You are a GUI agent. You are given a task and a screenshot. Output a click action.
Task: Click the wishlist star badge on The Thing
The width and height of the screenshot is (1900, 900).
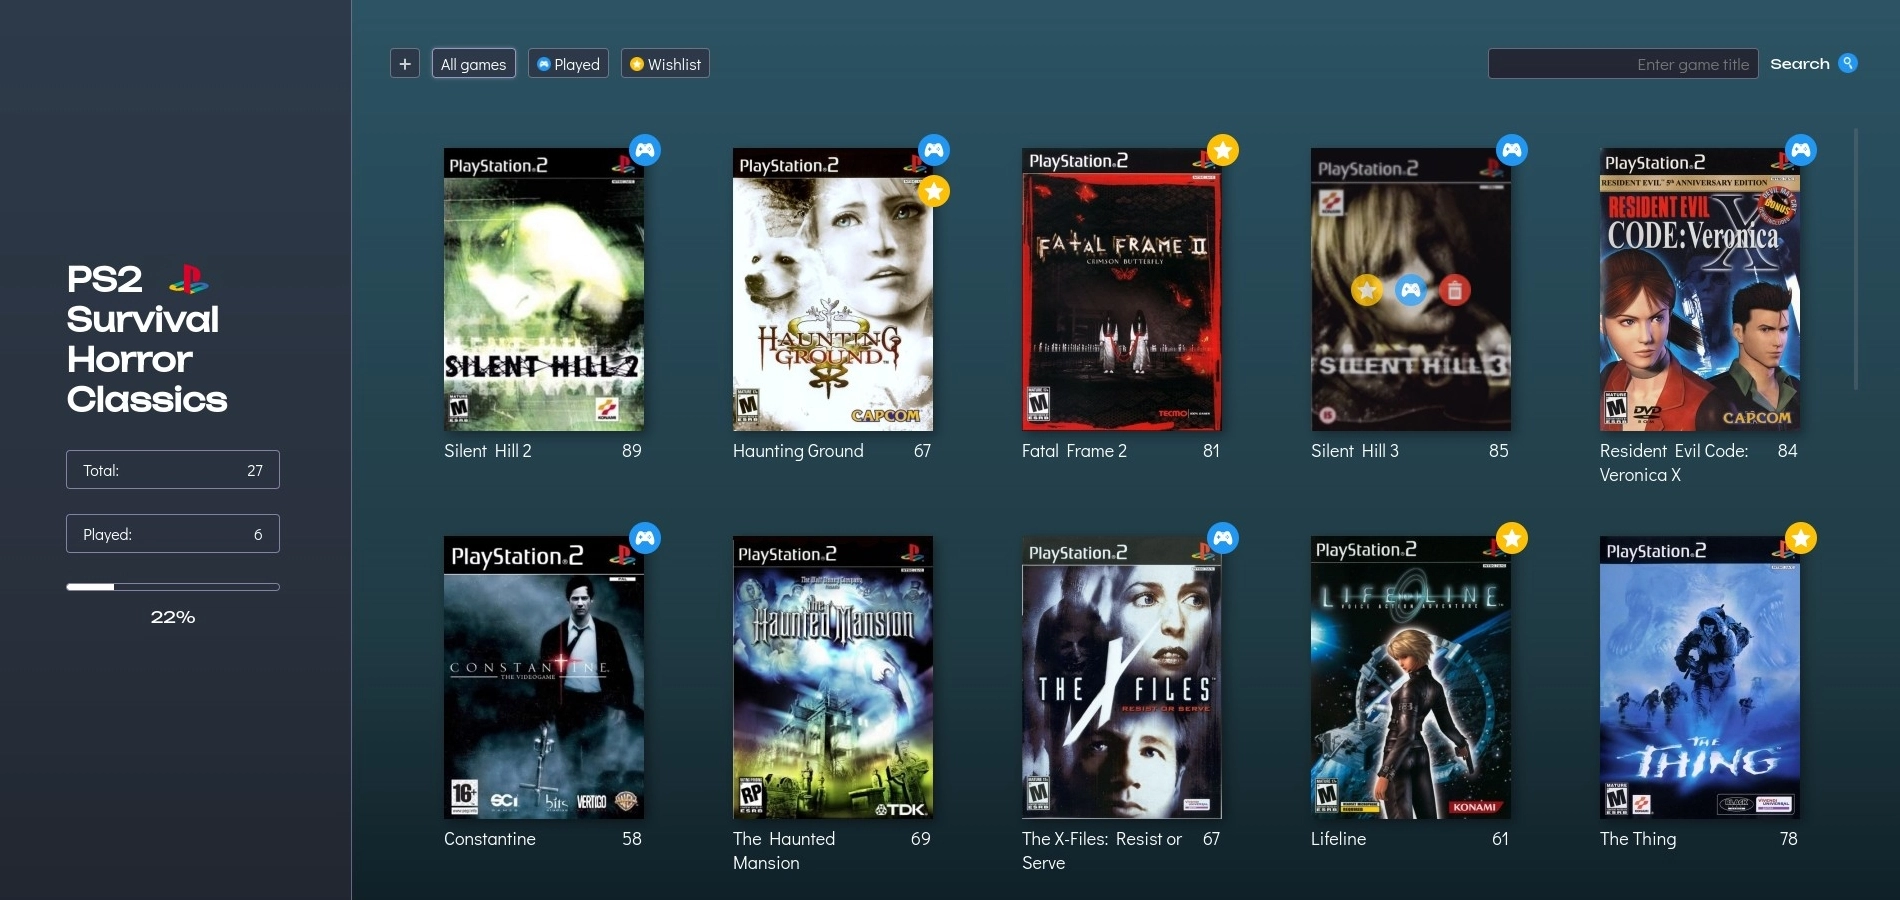(x=1801, y=538)
